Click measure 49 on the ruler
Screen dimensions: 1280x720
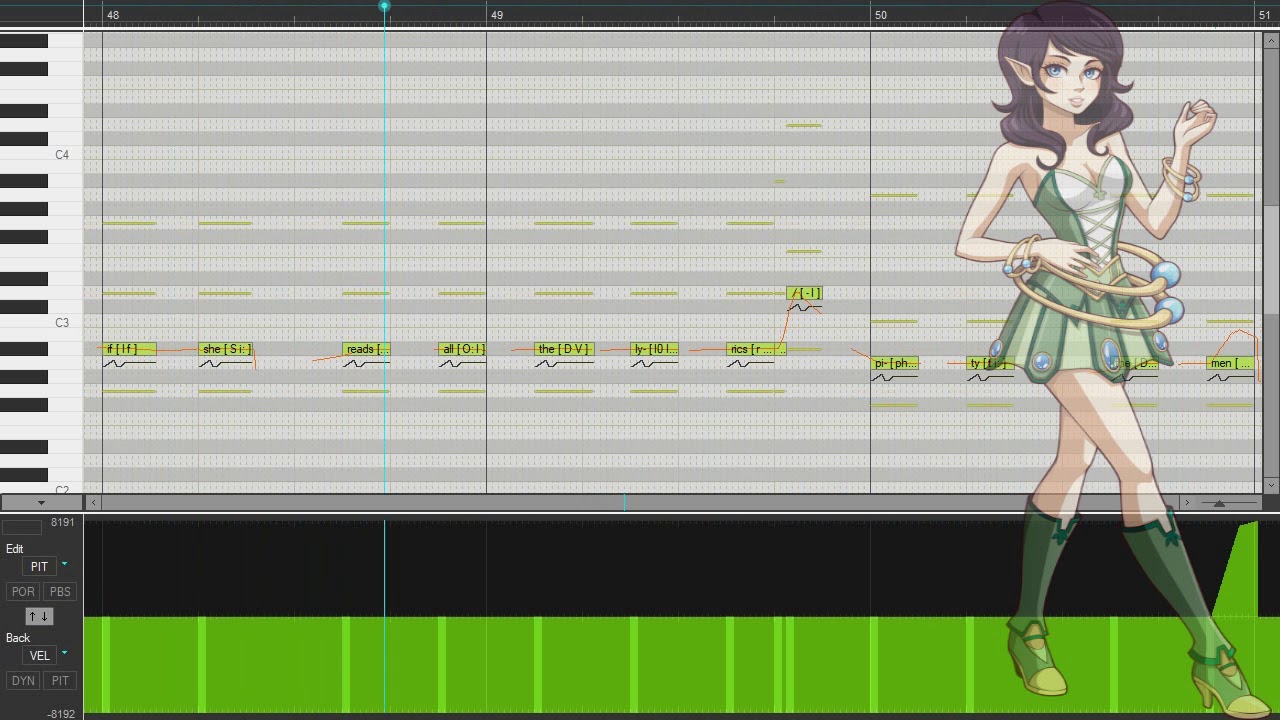[x=497, y=15]
